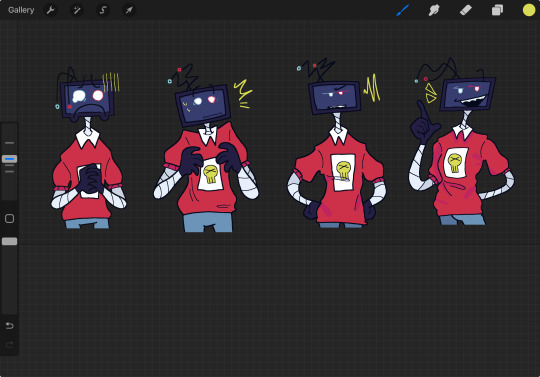Open the Actions wrench menu
Screen dimensions: 540x377
[x=51, y=10]
